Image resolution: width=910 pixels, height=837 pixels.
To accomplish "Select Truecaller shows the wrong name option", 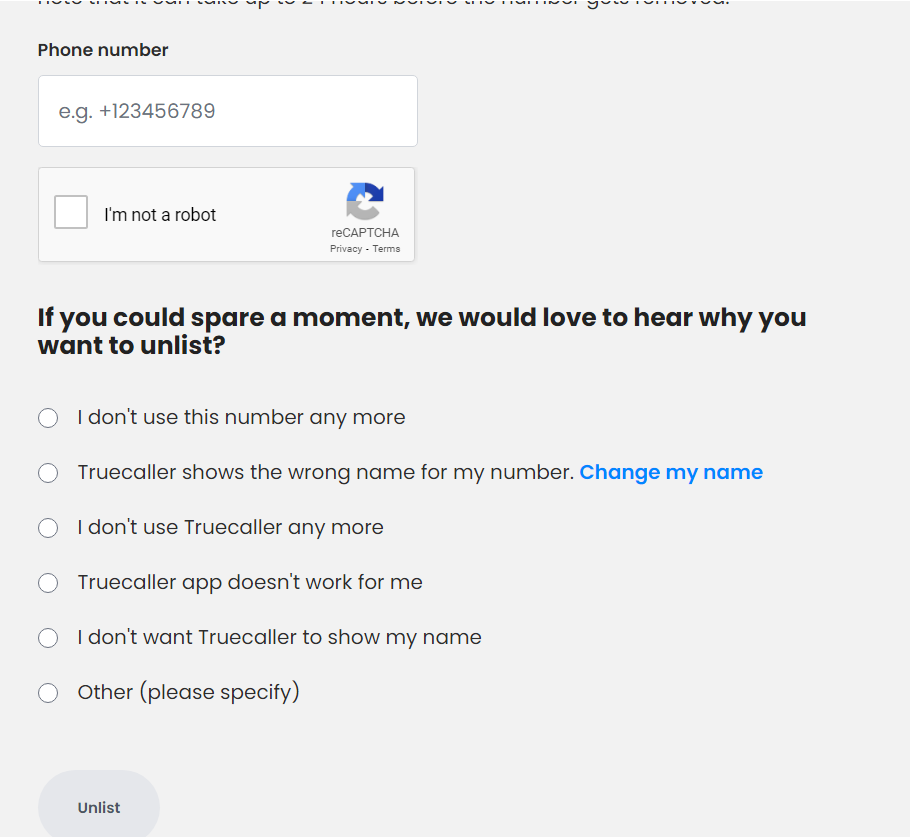I will (48, 473).
